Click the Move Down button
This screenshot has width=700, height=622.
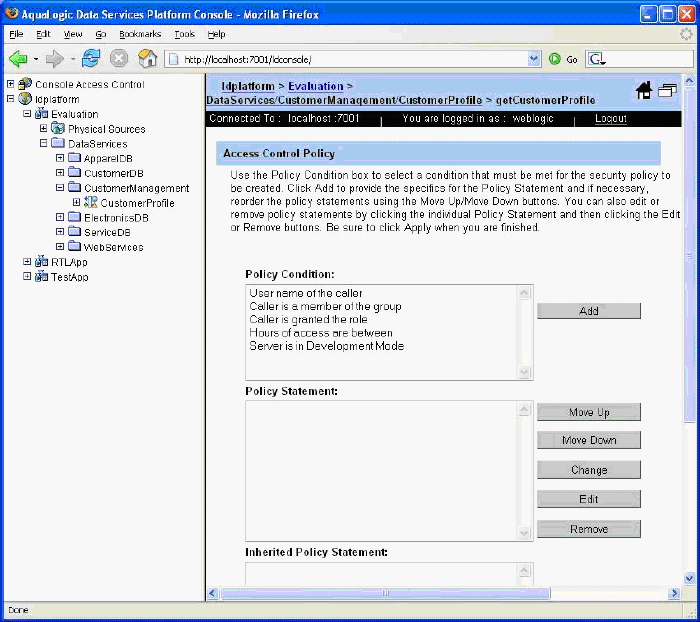(x=588, y=440)
